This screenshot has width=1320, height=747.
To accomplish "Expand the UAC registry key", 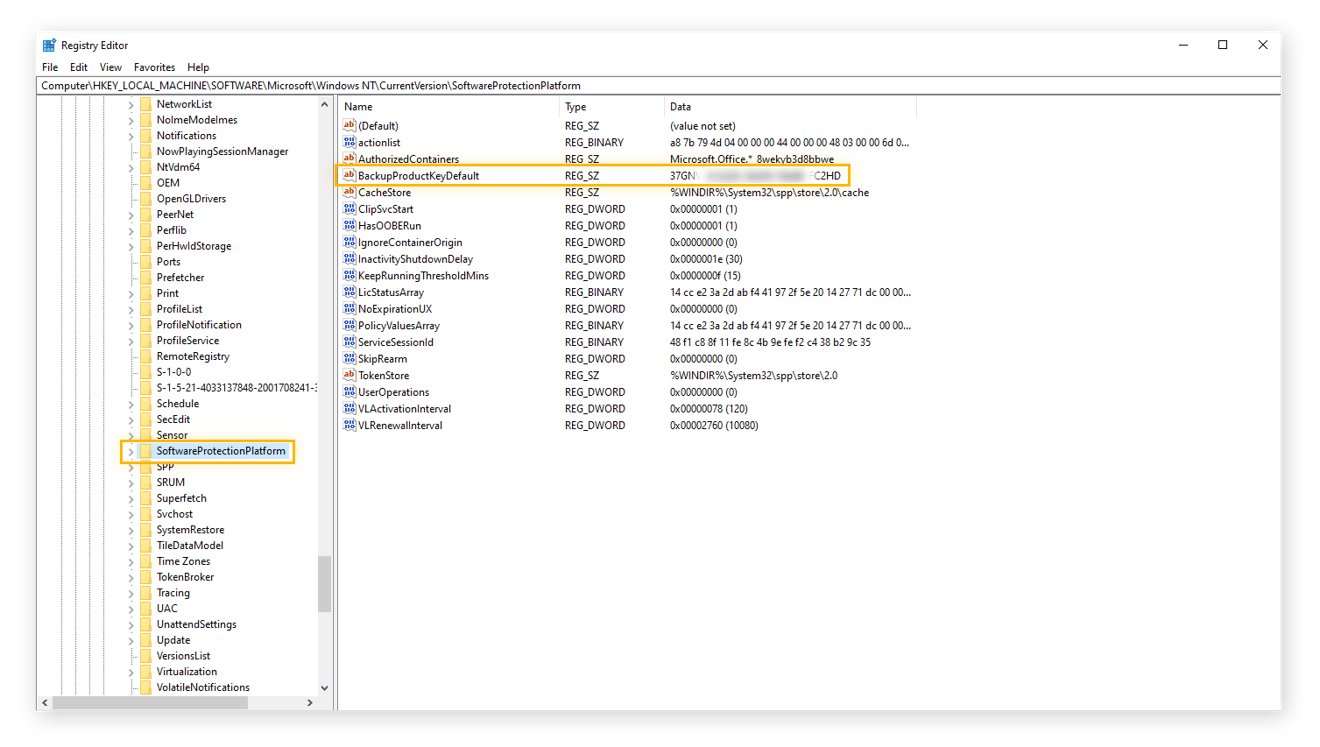I will coord(130,608).
